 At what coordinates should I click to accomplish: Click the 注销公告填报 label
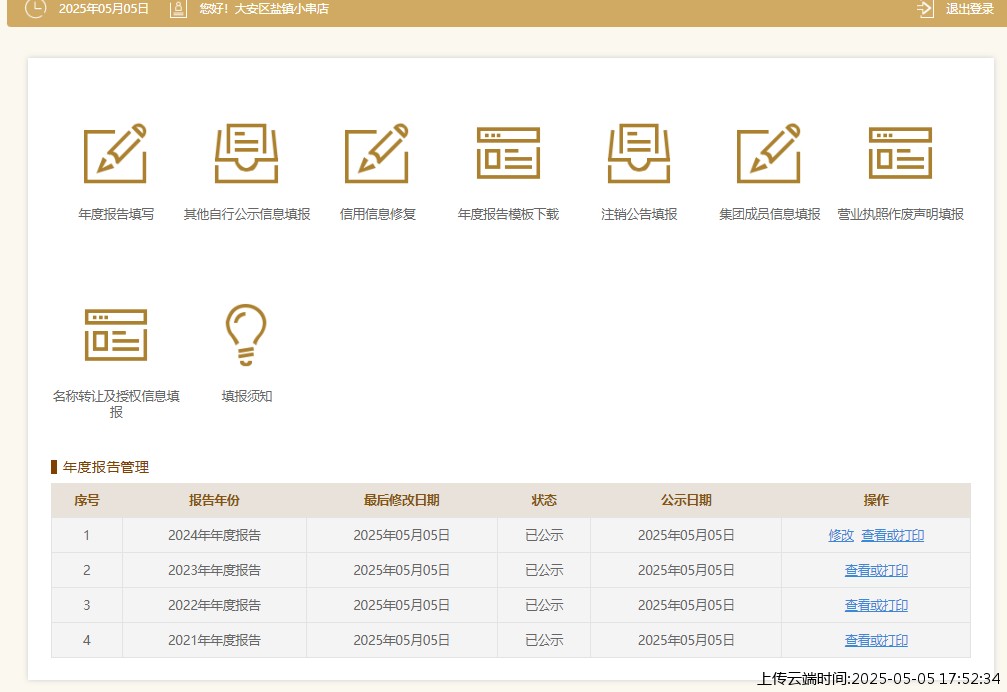click(x=639, y=214)
